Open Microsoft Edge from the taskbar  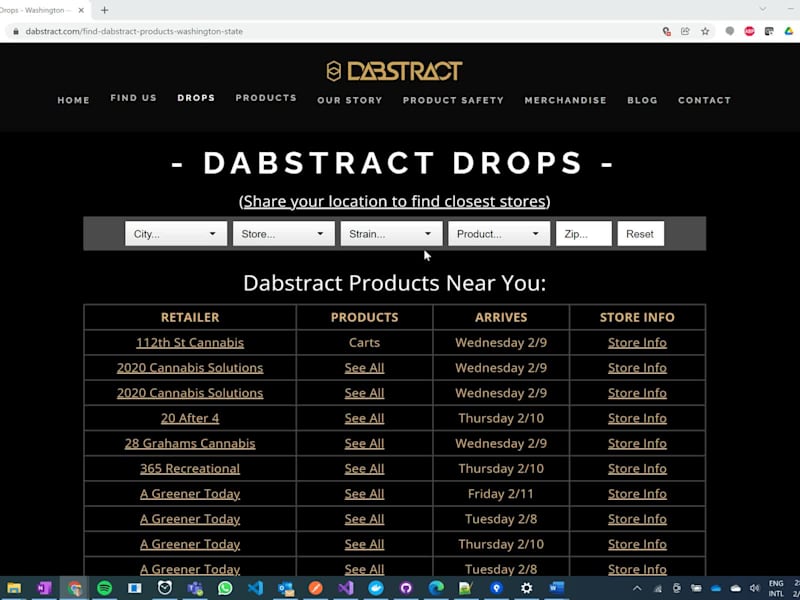coord(436,588)
